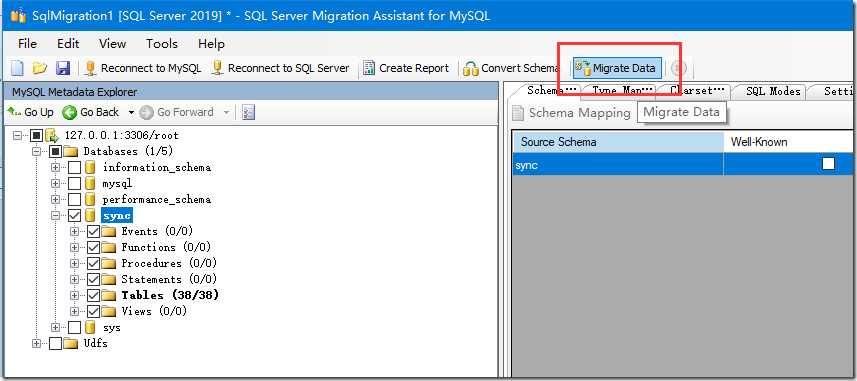Collapse the 127.0.0.1:3306/root server node
857x381 pixels.
click(17, 135)
